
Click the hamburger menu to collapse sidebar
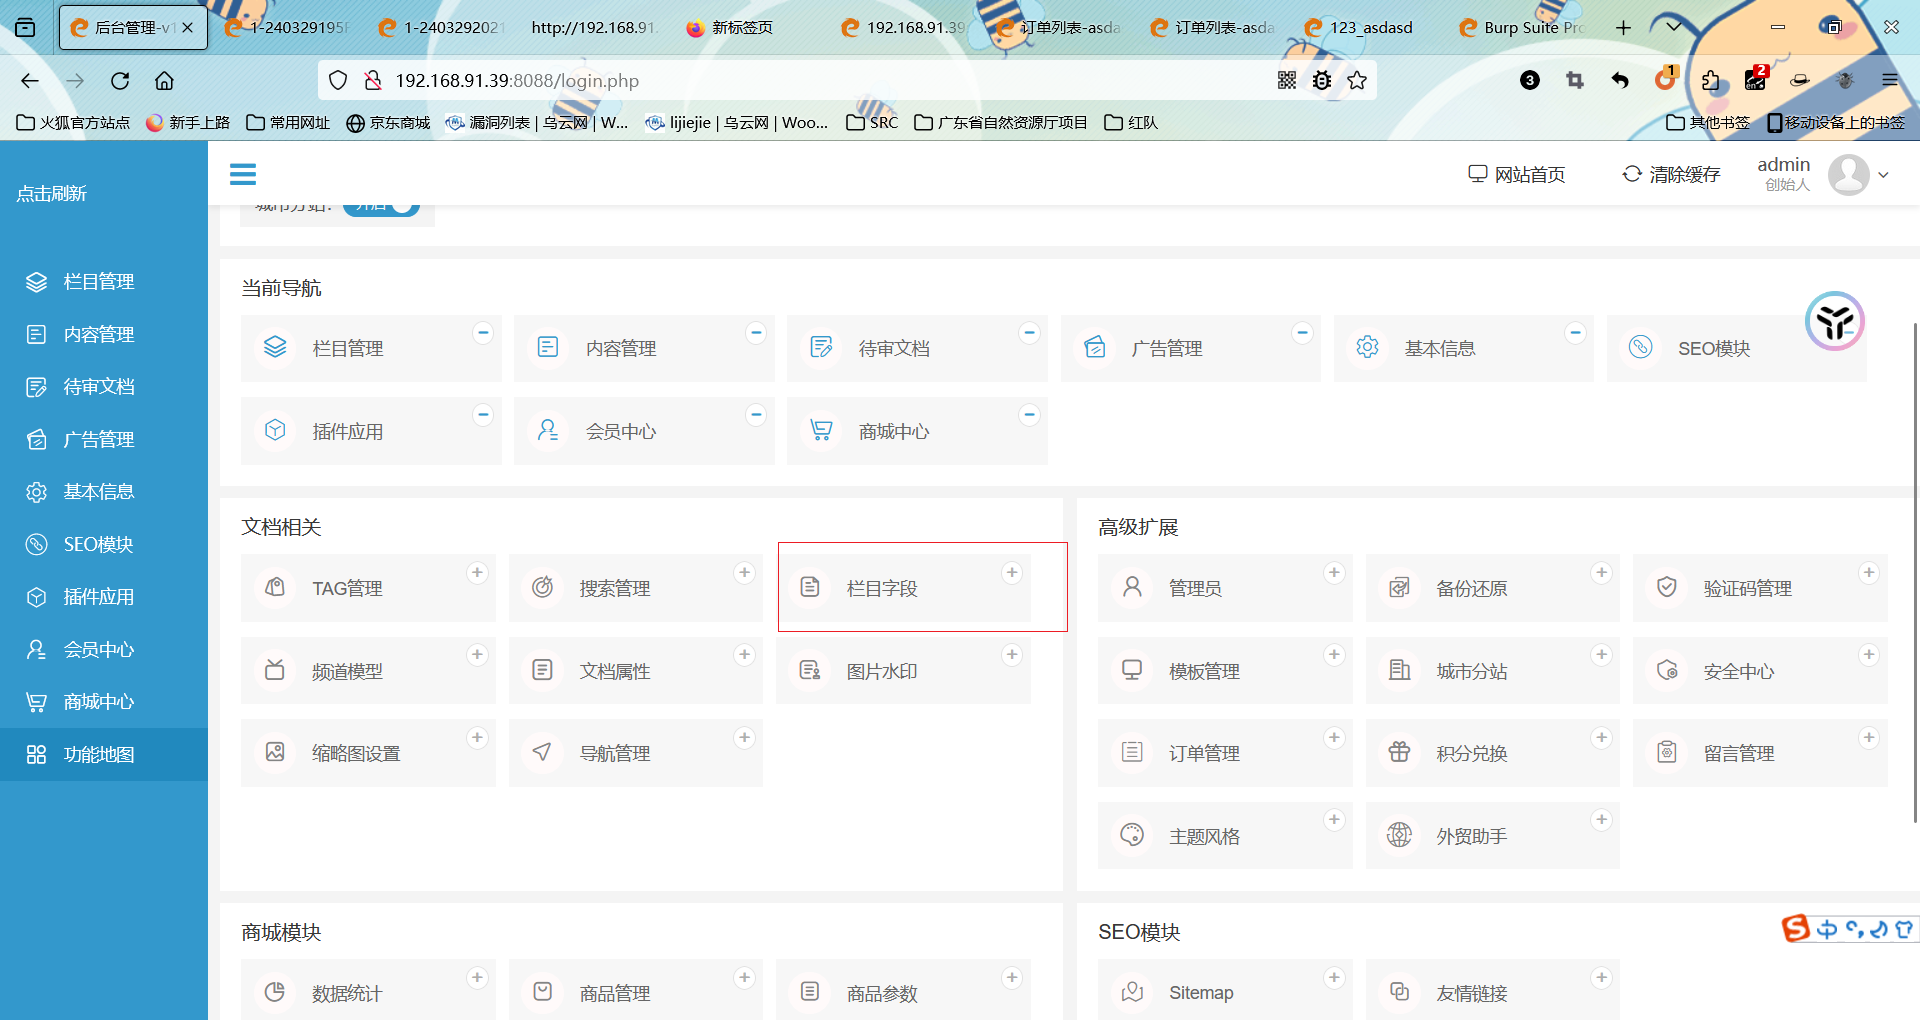coord(242,173)
